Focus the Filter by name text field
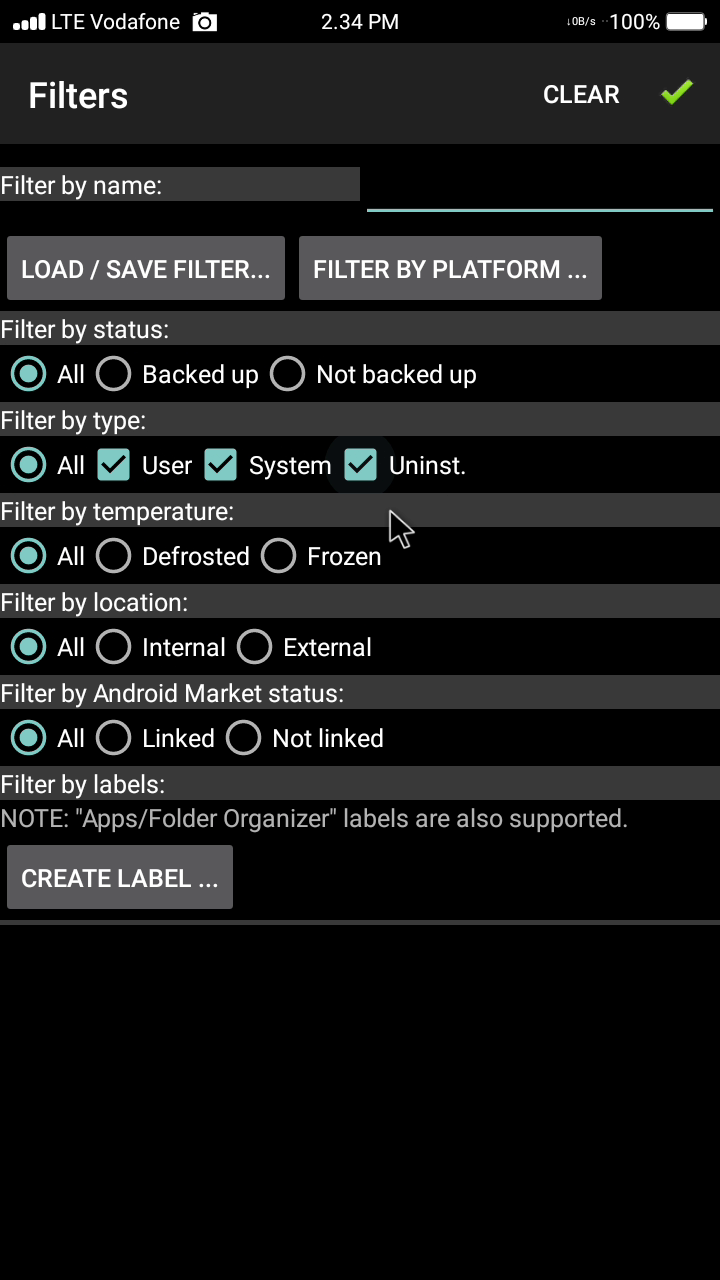This screenshot has height=1280, width=720. (539, 188)
